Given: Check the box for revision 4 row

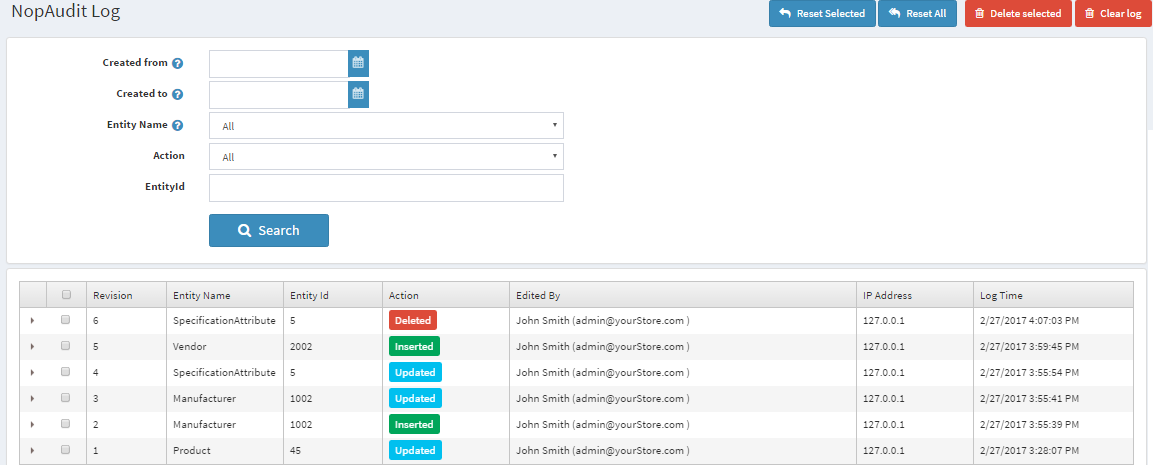Looking at the screenshot, I should pos(65,372).
